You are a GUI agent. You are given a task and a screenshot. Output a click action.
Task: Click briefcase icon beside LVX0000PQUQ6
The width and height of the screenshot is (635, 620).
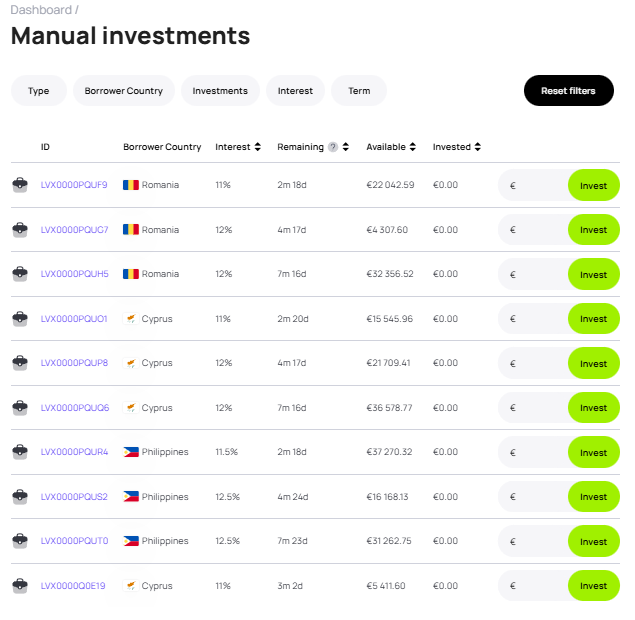(19, 408)
